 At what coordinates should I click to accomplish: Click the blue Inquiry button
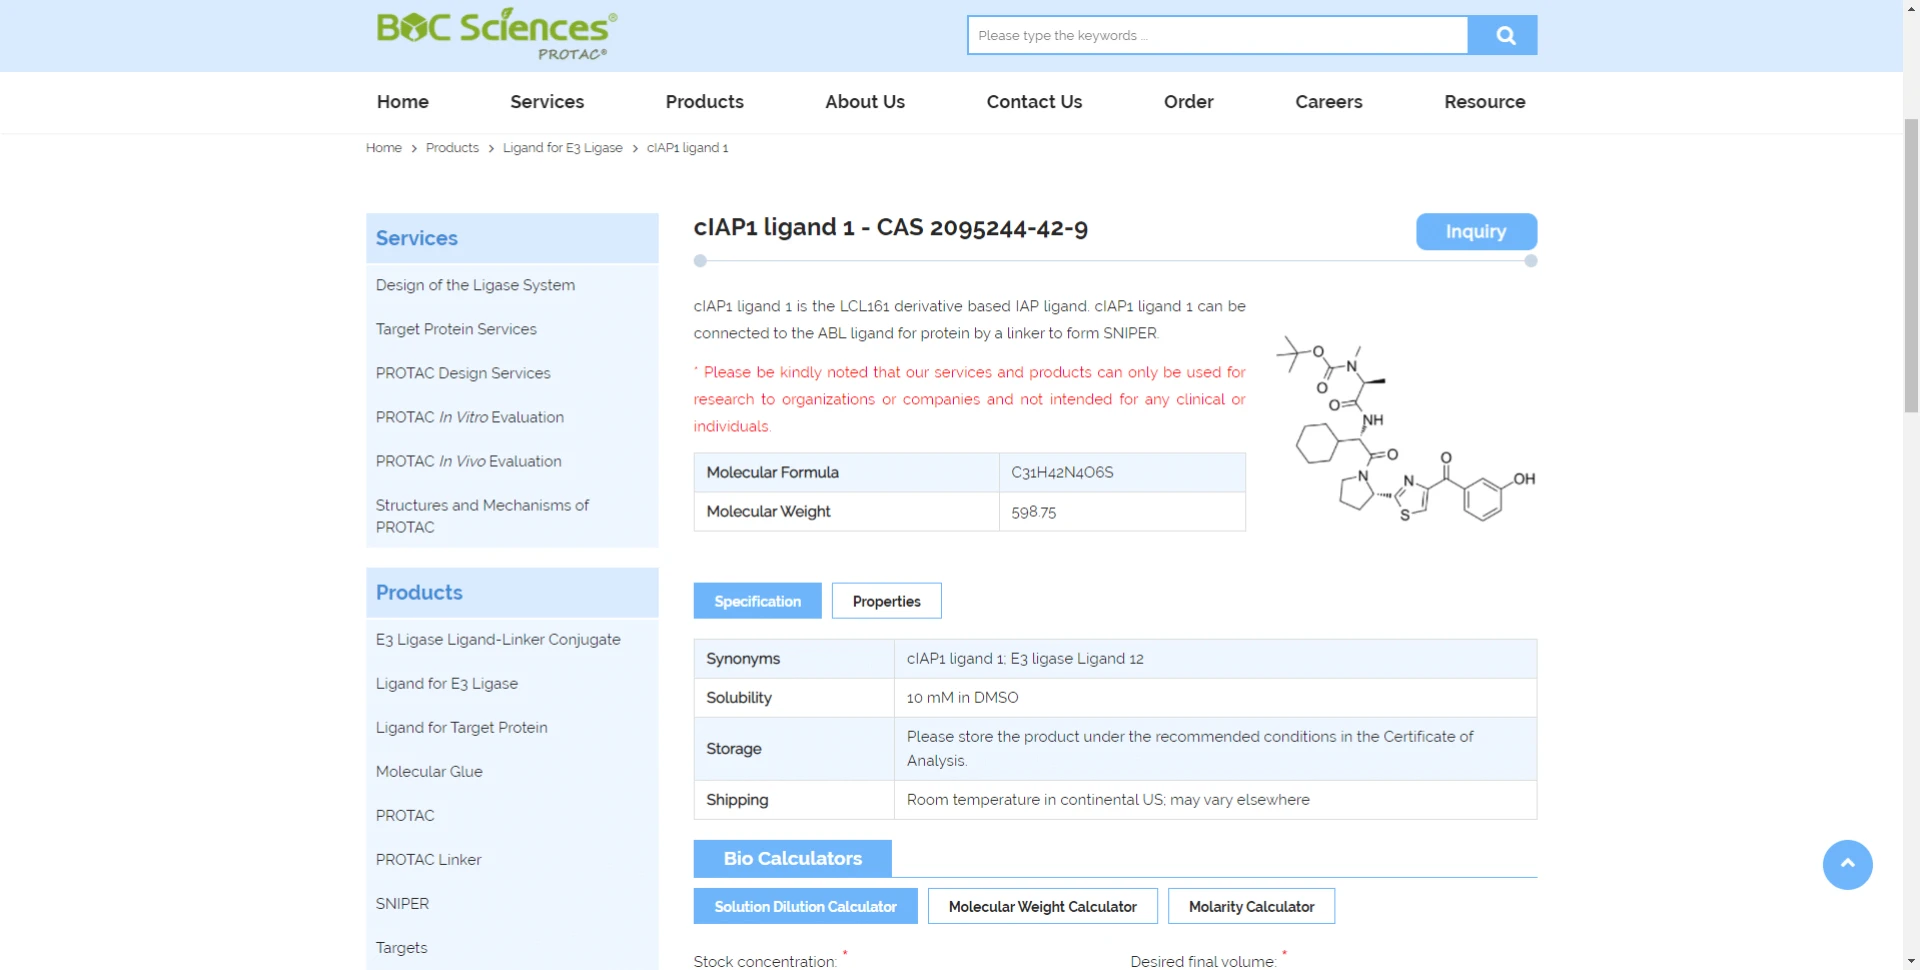coord(1476,232)
